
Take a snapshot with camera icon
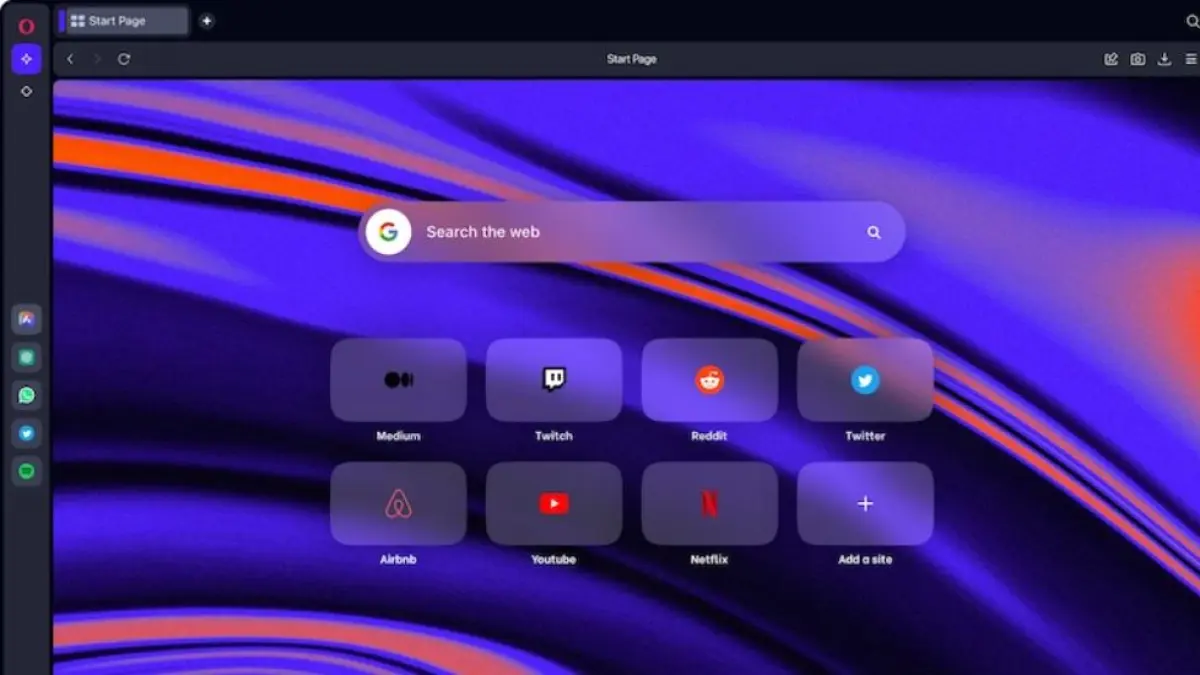click(1138, 59)
